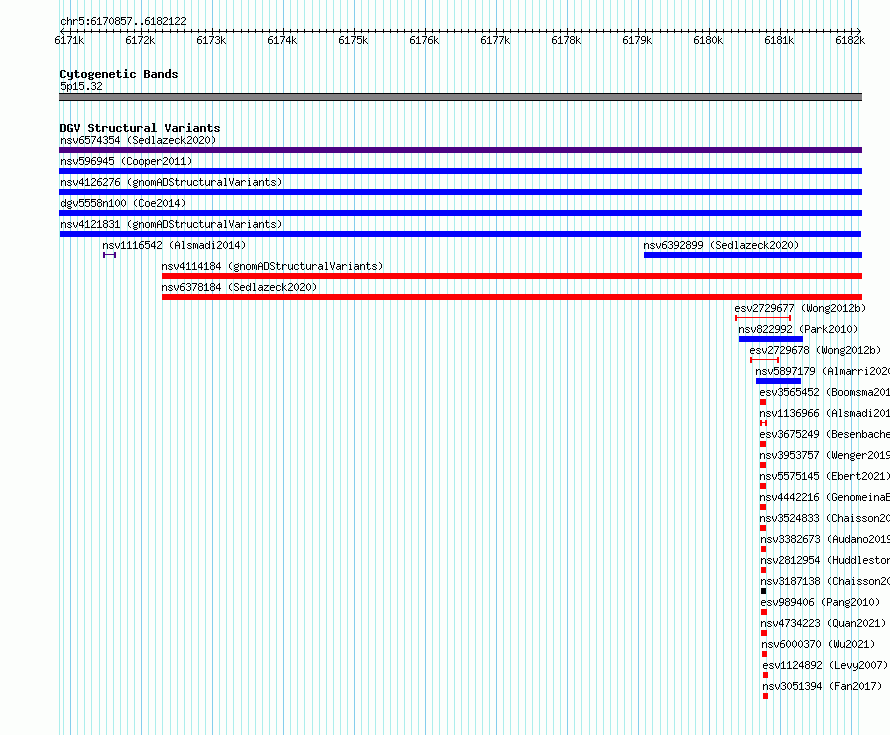Click the small purple nsv1116542 variant marker
Screen dimensions: 890x735
(110, 255)
